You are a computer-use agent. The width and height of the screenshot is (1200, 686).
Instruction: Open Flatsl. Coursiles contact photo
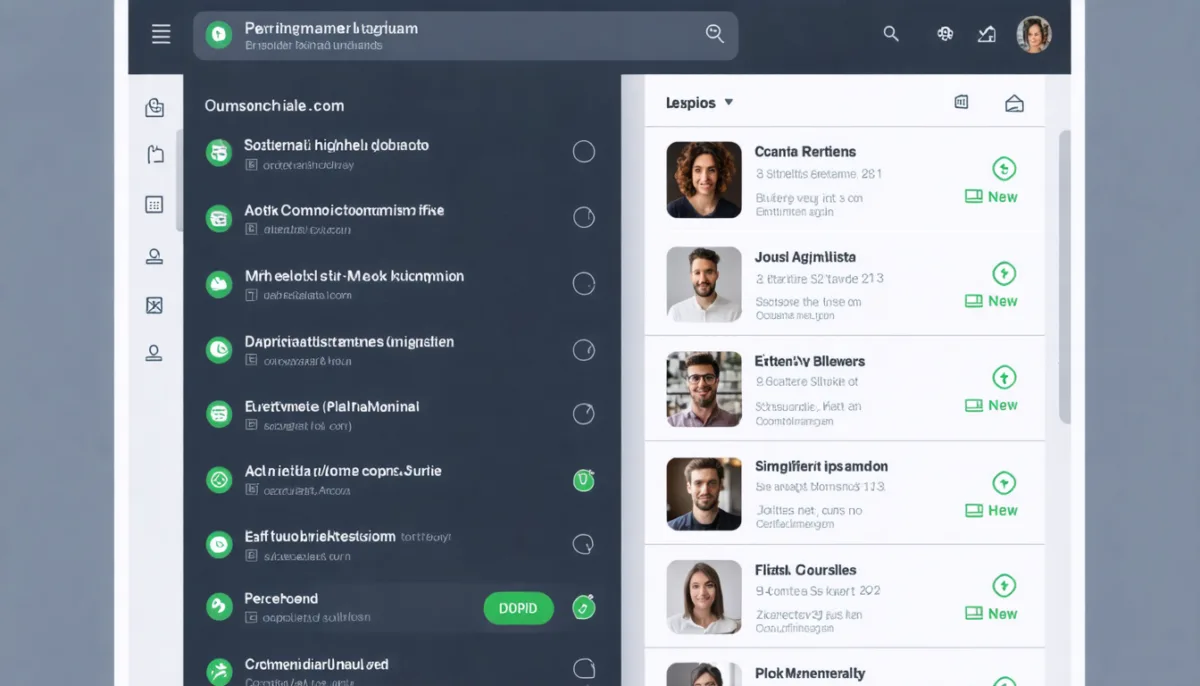tap(704, 597)
